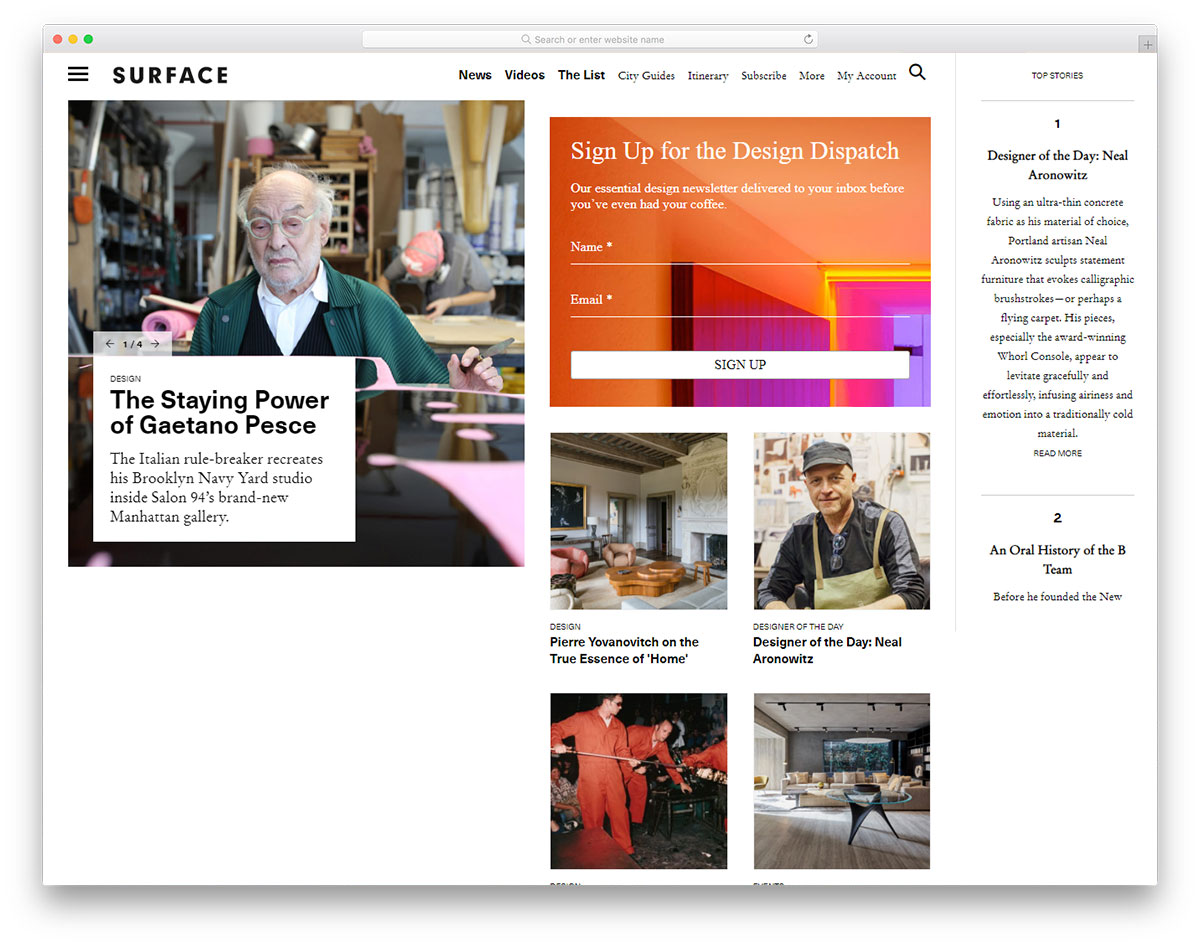This screenshot has height=946, width=1200.
Task: Open the Subscribe link in navigation
Action: tap(764, 76)
